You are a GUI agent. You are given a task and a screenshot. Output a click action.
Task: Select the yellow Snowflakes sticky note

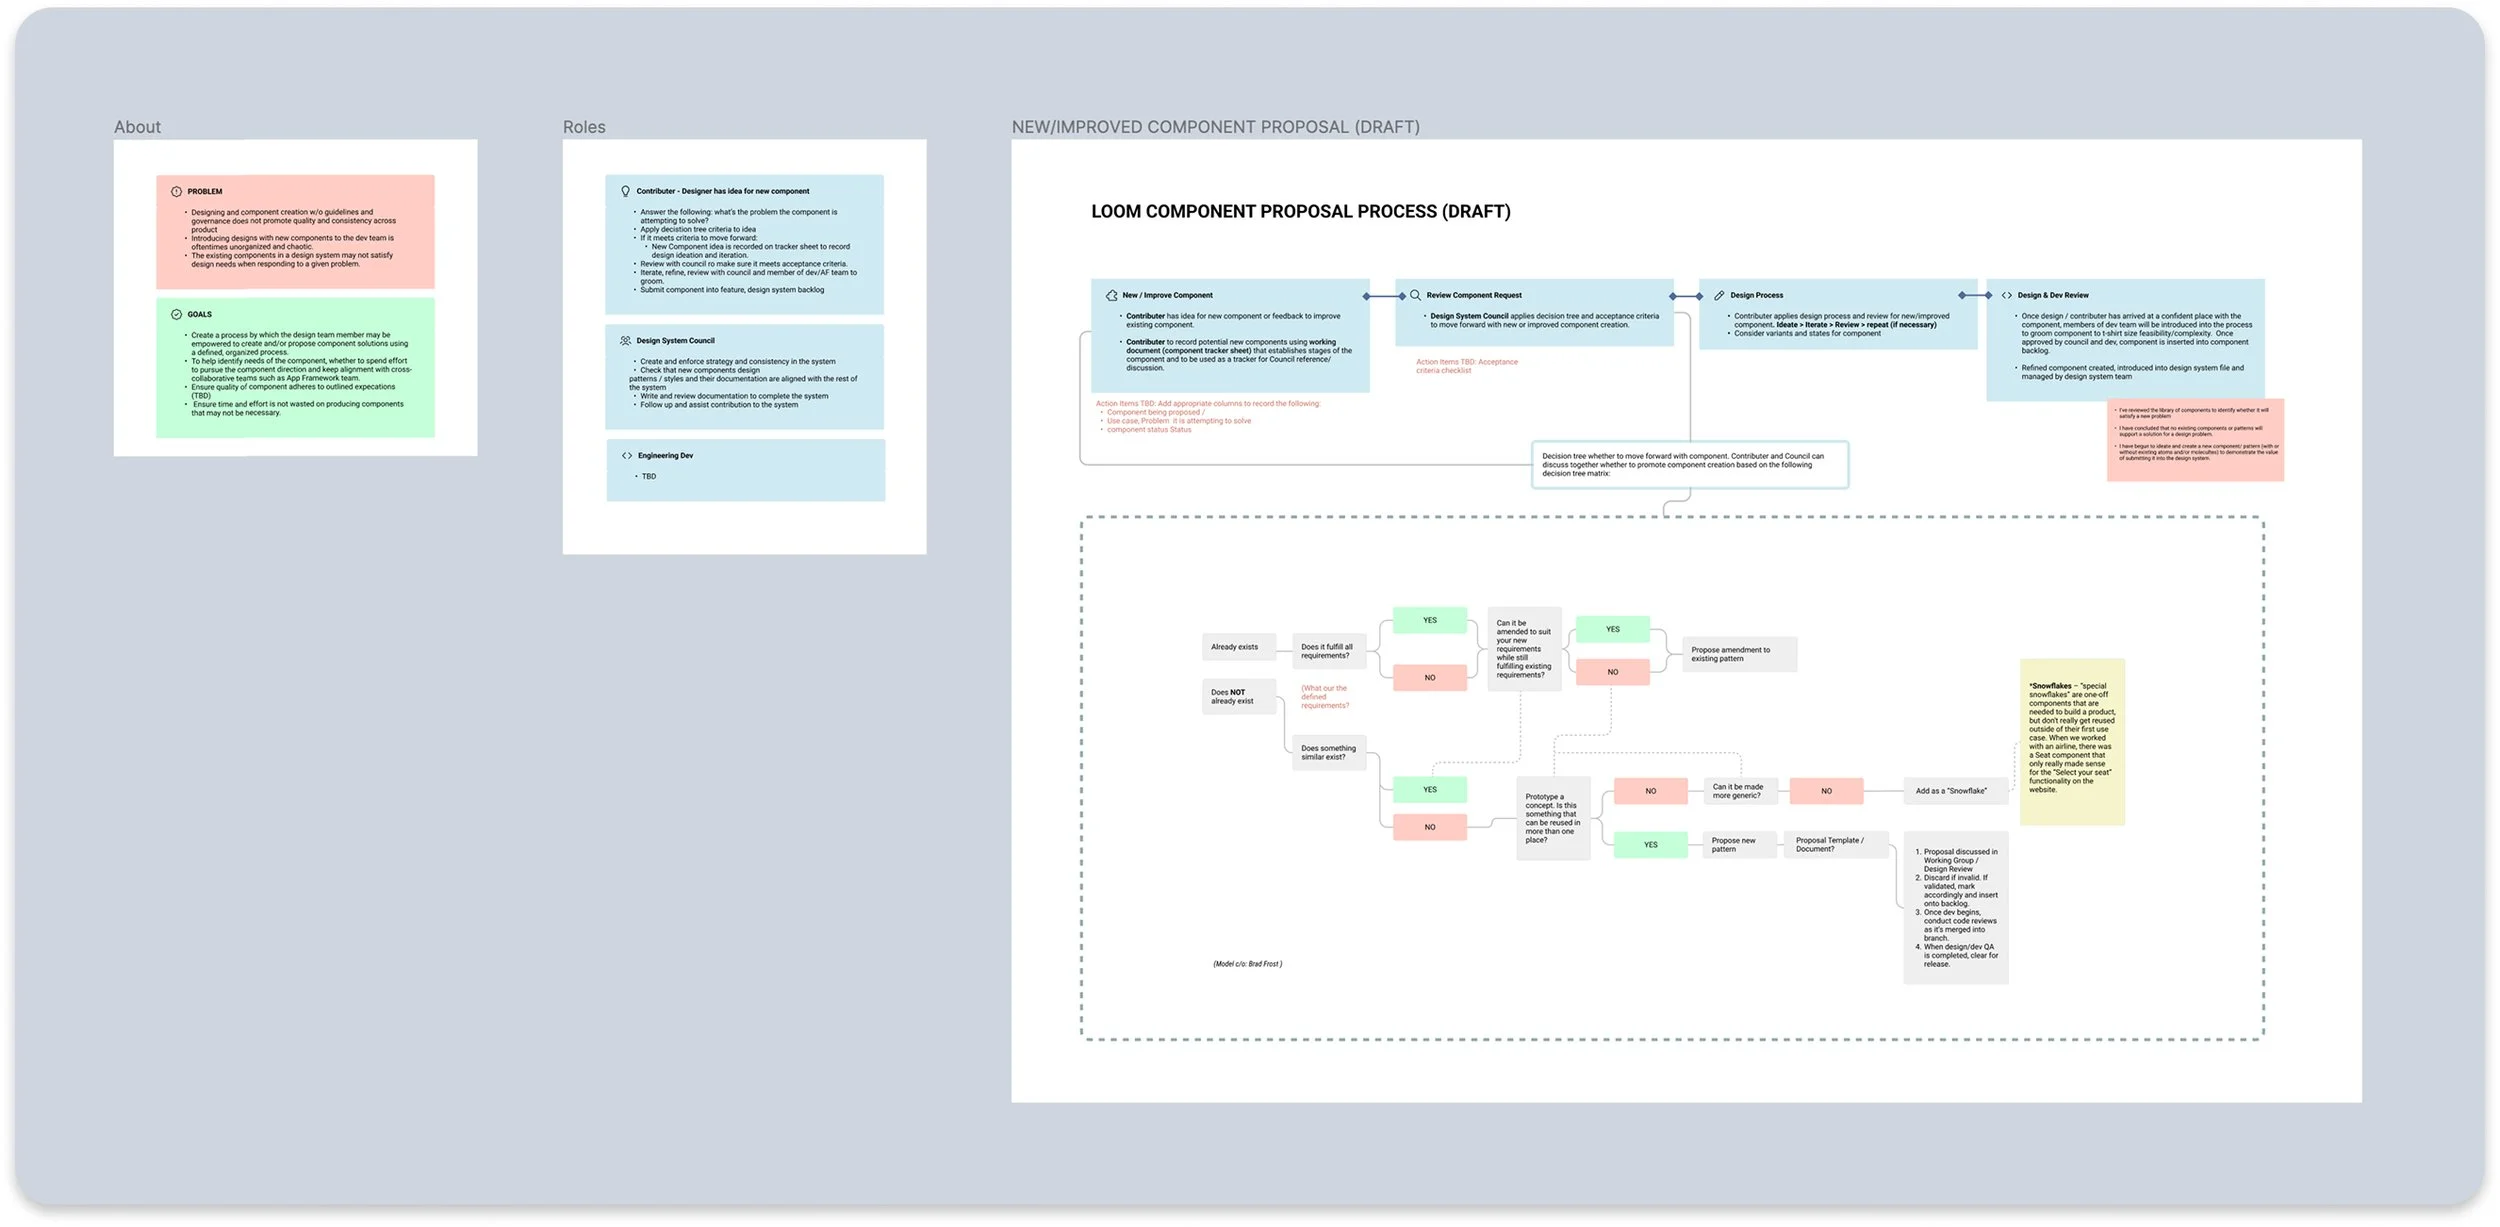tap(2071, 741)
